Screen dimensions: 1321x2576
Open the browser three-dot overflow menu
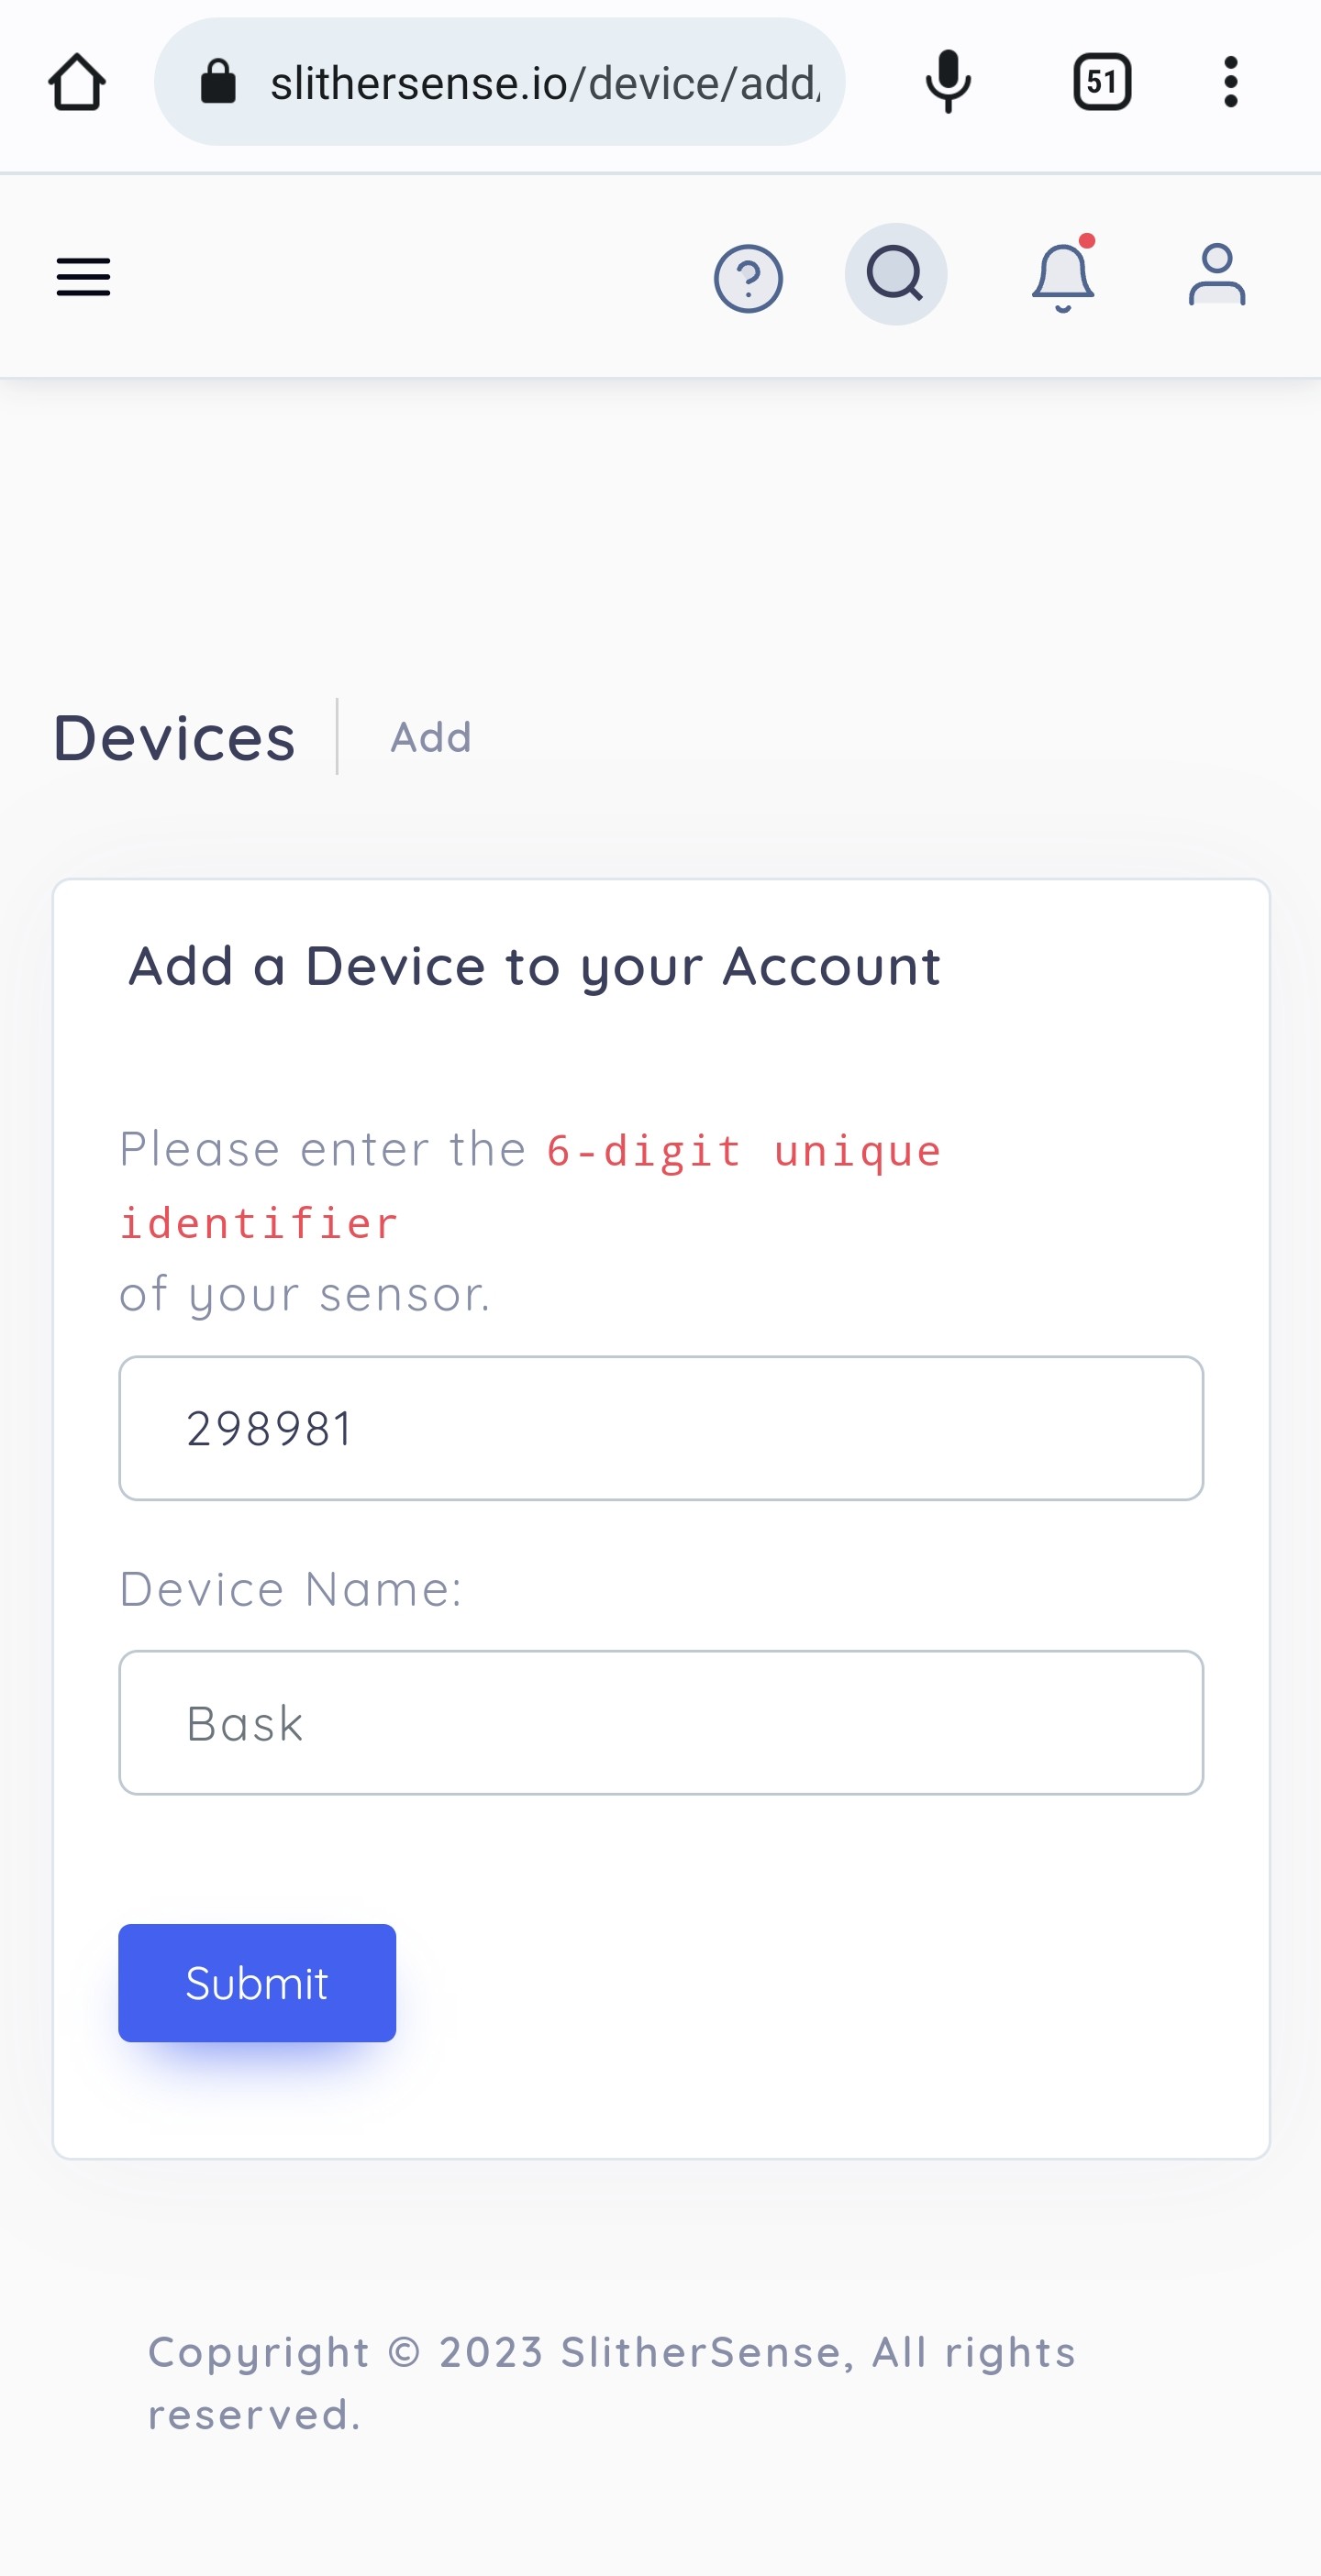[1229, 81]
